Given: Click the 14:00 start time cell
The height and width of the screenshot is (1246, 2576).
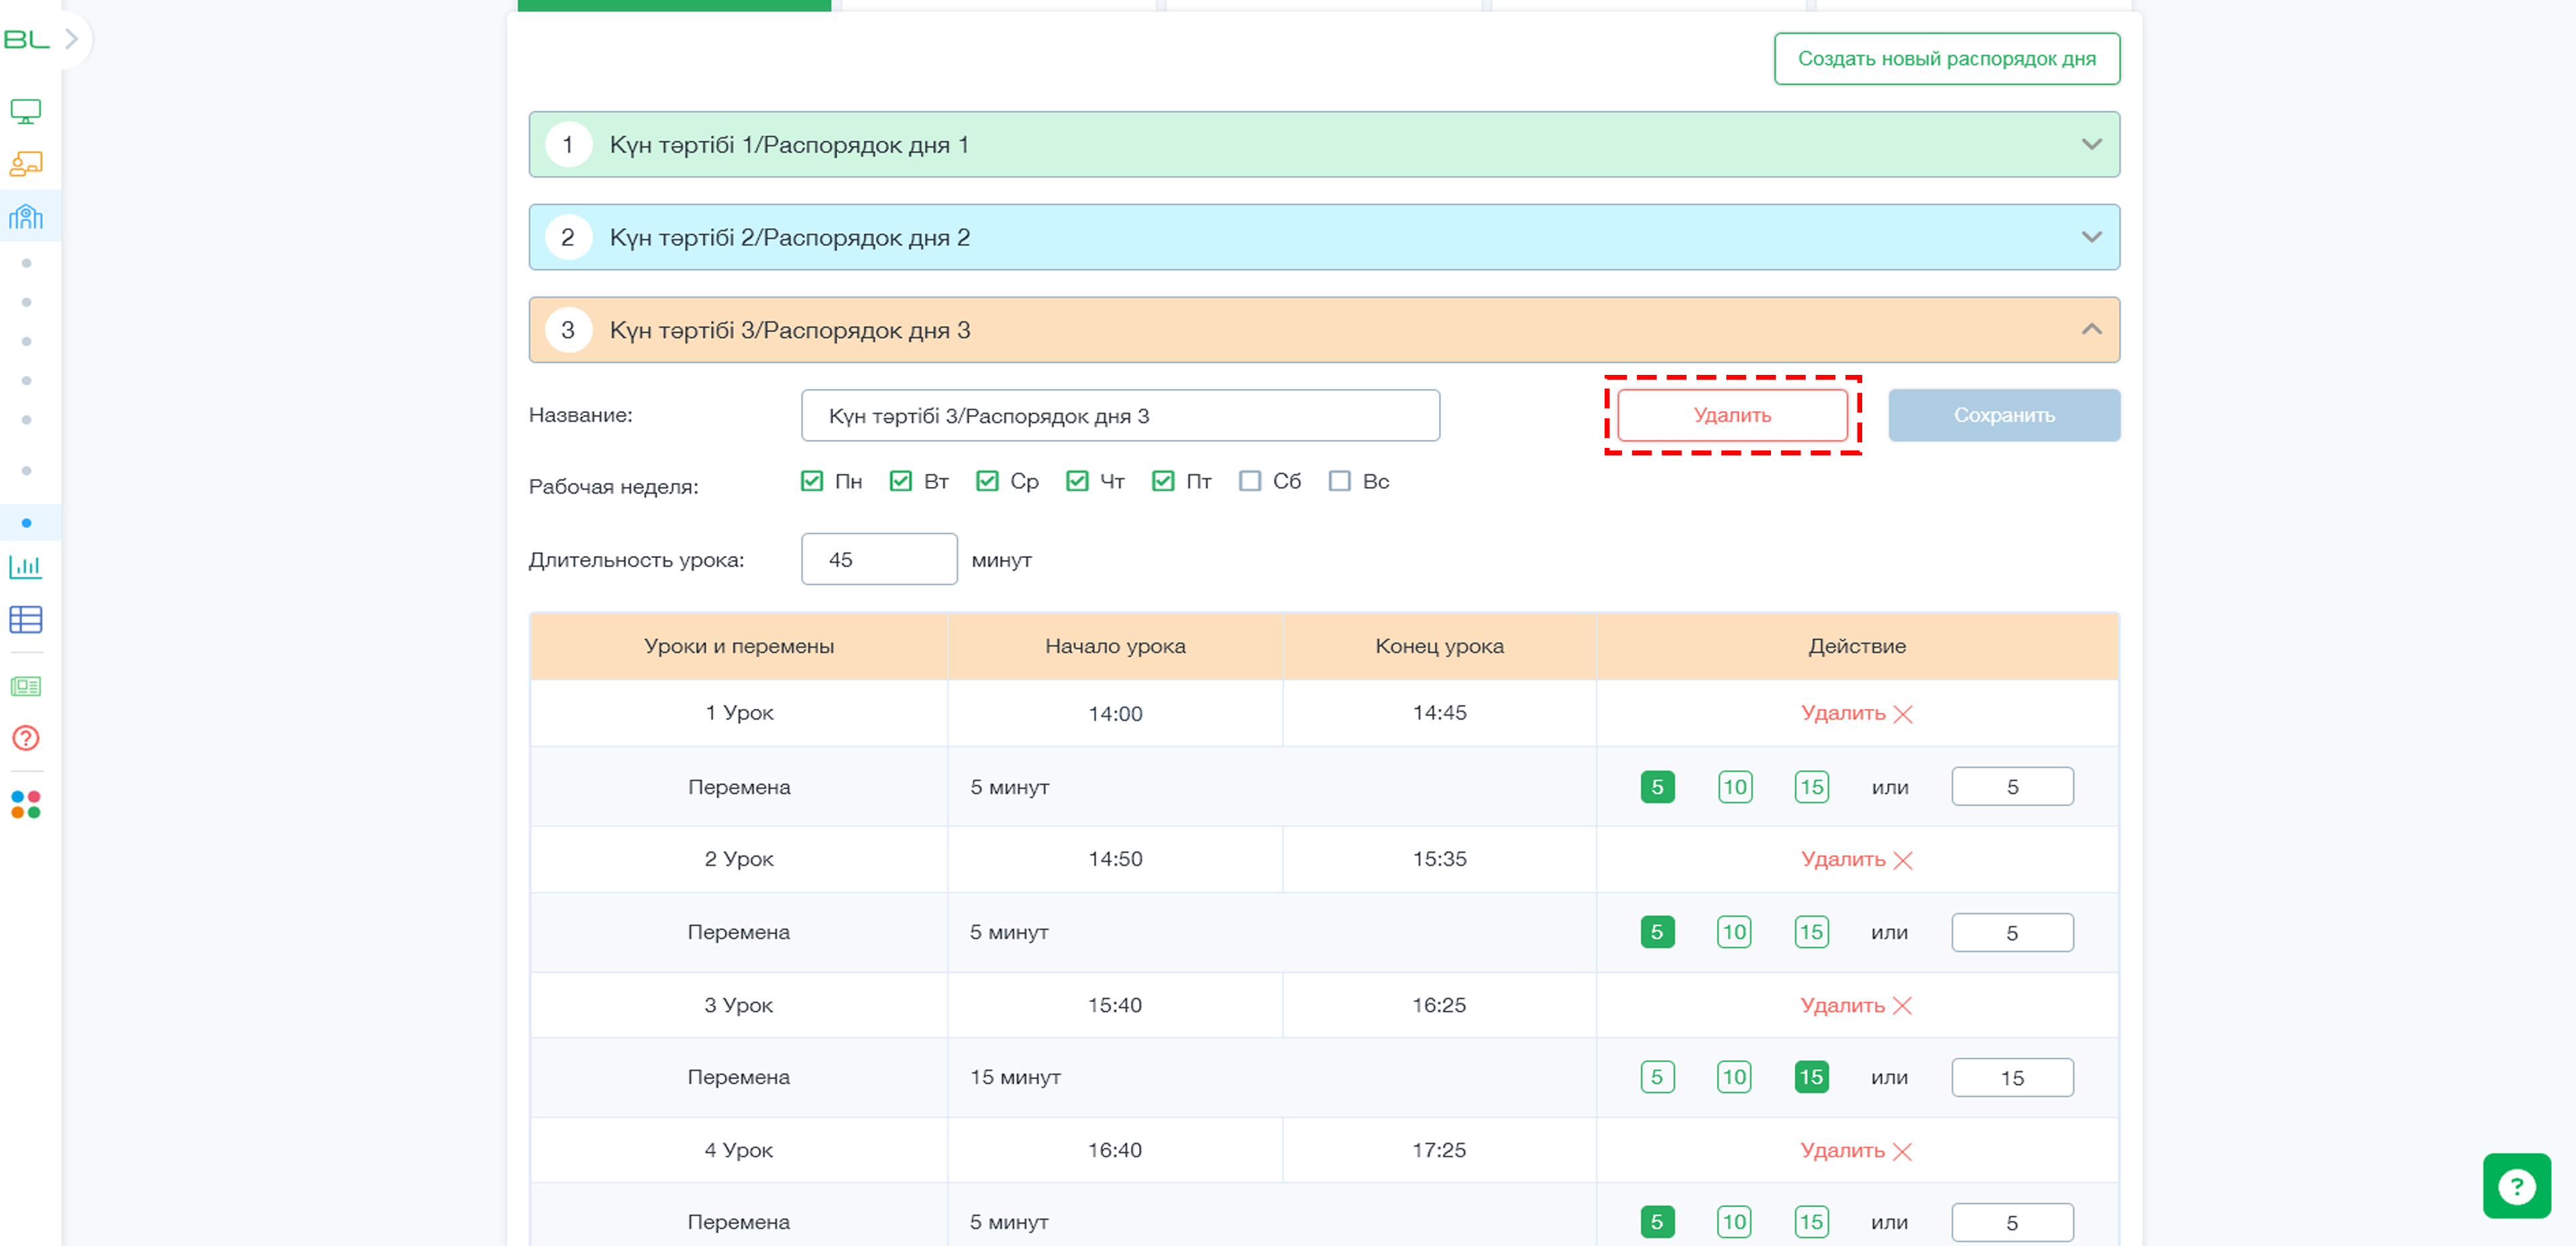Looking at the screenshot, I should click(x=1115, y=713).
